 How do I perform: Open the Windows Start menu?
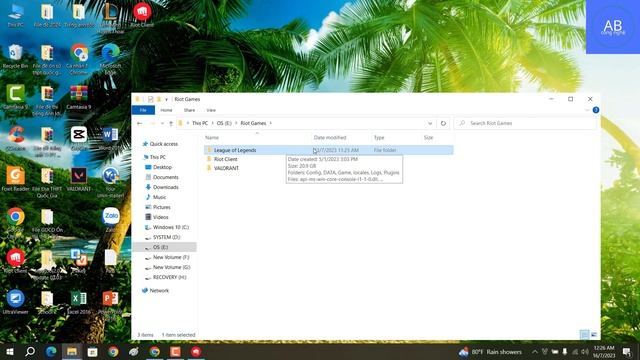(10, 352)
